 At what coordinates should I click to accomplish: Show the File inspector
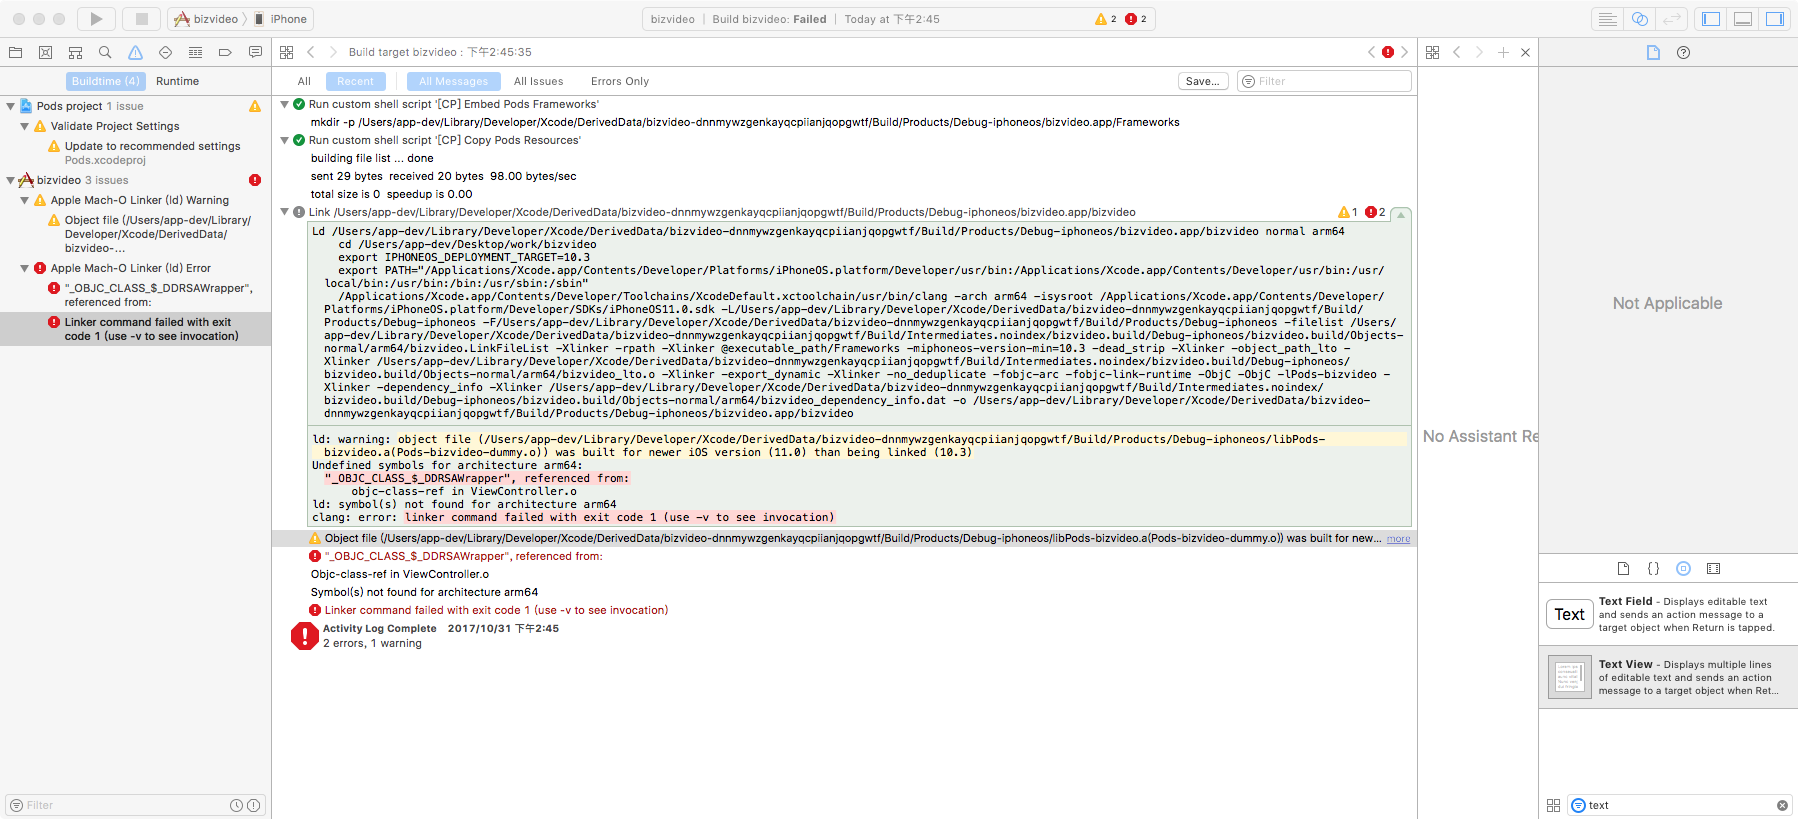1653,52
